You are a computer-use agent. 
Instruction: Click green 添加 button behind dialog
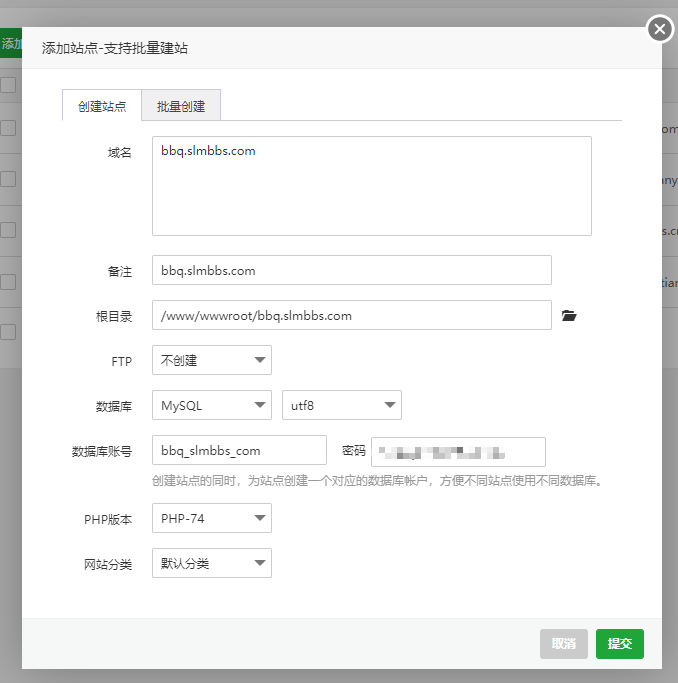pyautogui.click(x=11, y=43)
